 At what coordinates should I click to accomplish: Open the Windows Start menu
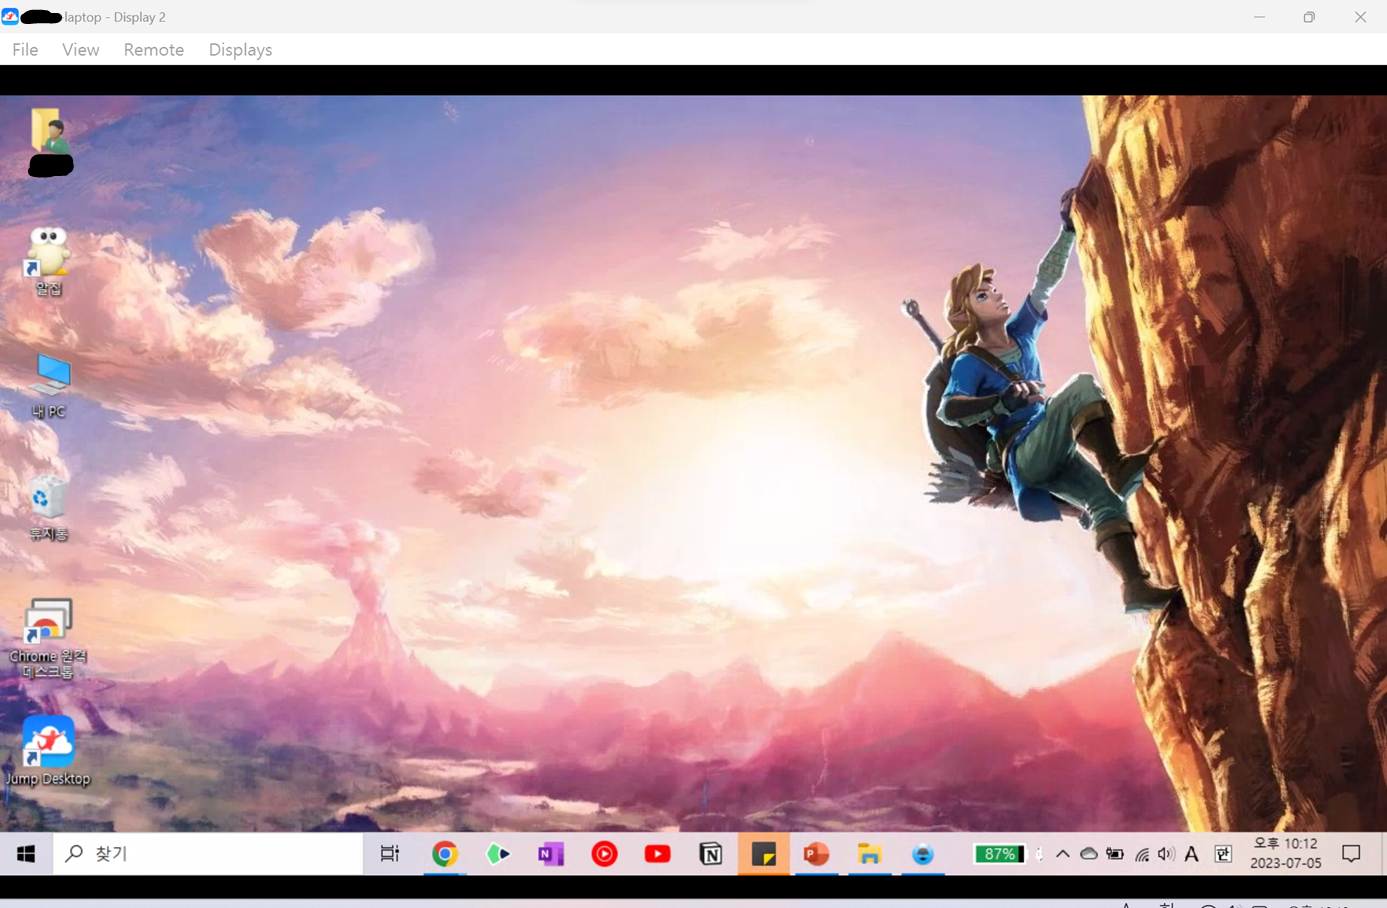point(26,854)
